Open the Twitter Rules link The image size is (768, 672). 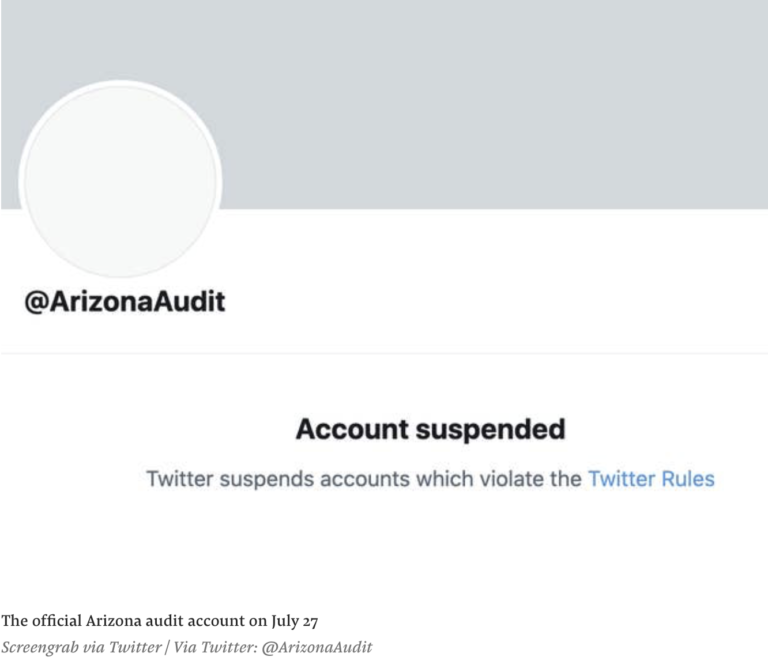pos(651,478)
